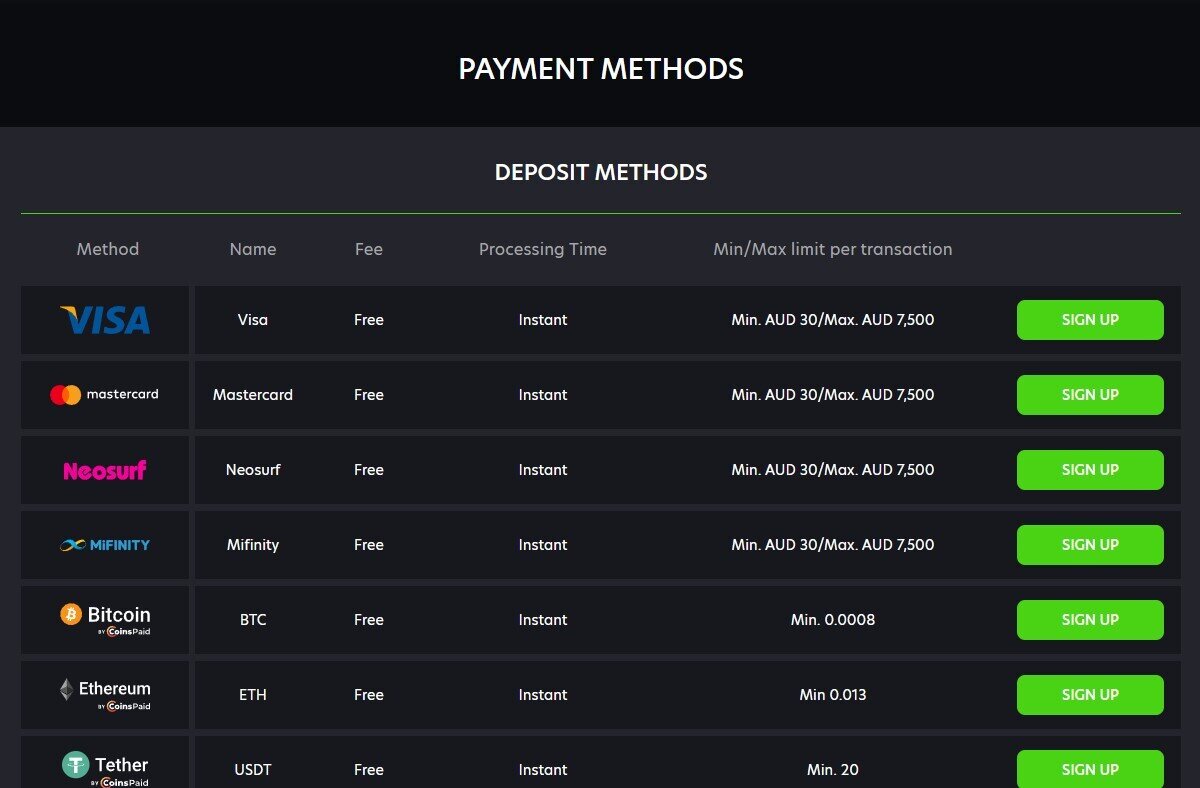Screen dimensions: 1200x788
Task: Click the Free fee in ETH row
Action: coord(369,695)
